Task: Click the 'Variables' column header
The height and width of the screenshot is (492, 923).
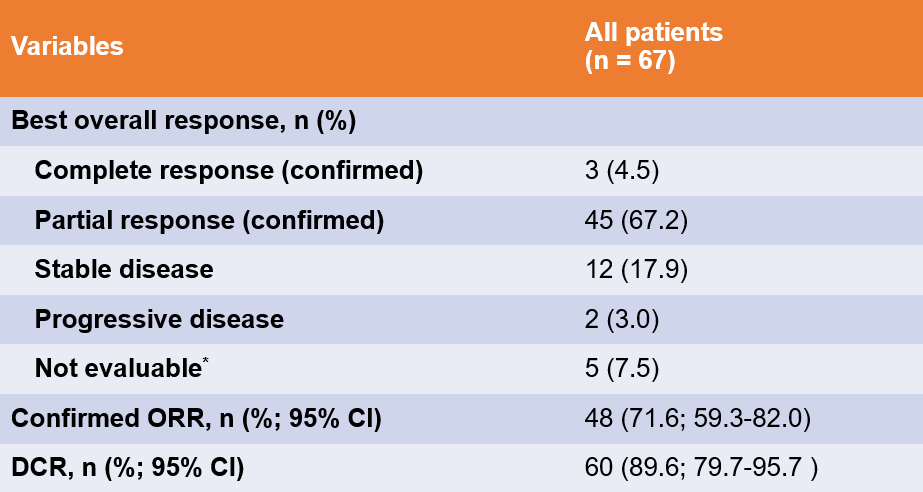Action: (68, 47)
